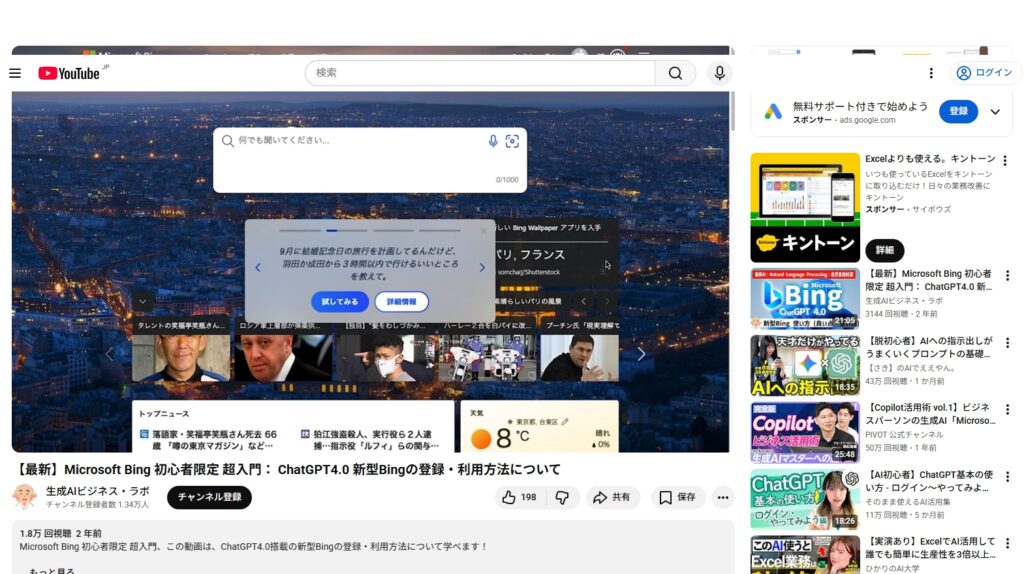
Task: Start voice search with microphone icon
Action: coord(719,73)
